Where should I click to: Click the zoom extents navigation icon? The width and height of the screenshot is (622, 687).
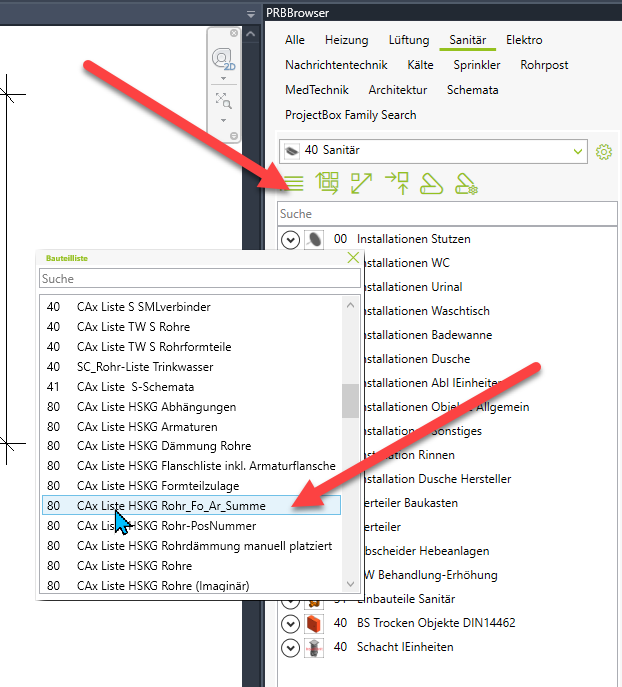click(x=223, y=100)
